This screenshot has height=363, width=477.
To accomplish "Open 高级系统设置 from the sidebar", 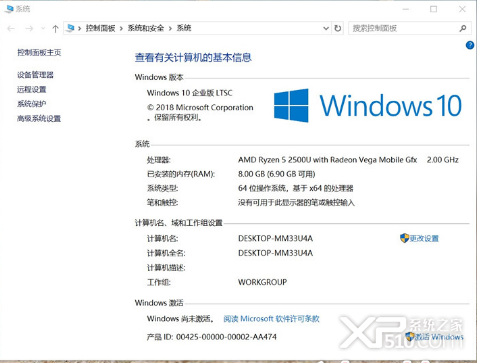I will 39,118.
